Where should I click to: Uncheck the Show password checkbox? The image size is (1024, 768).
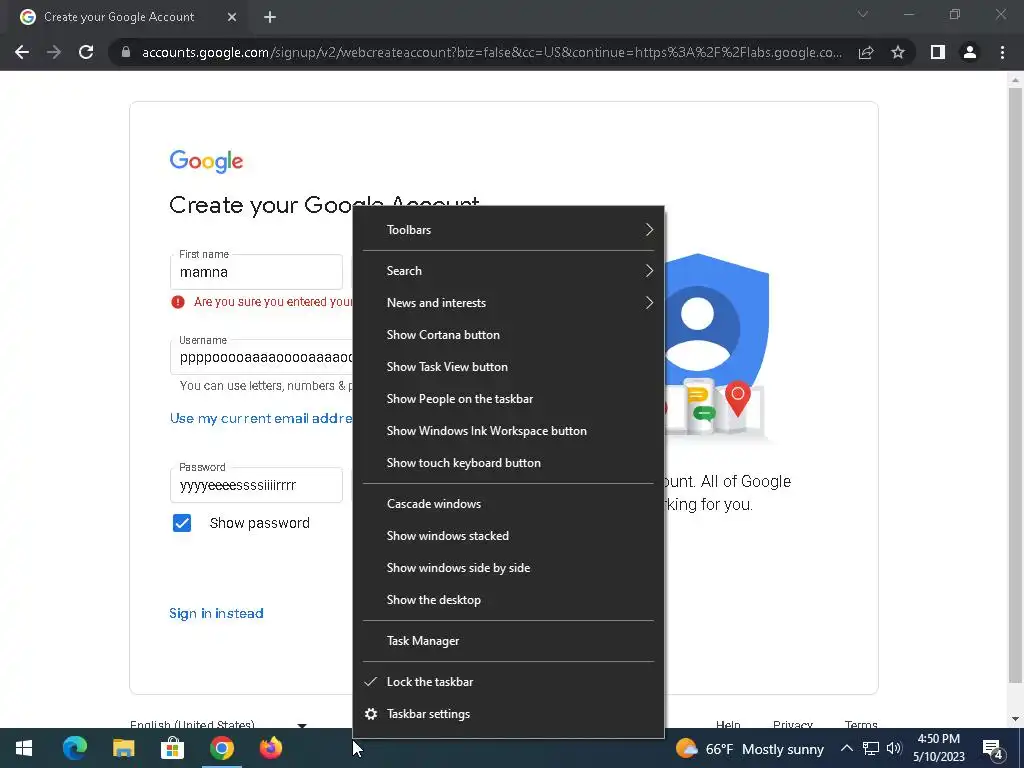182,523
